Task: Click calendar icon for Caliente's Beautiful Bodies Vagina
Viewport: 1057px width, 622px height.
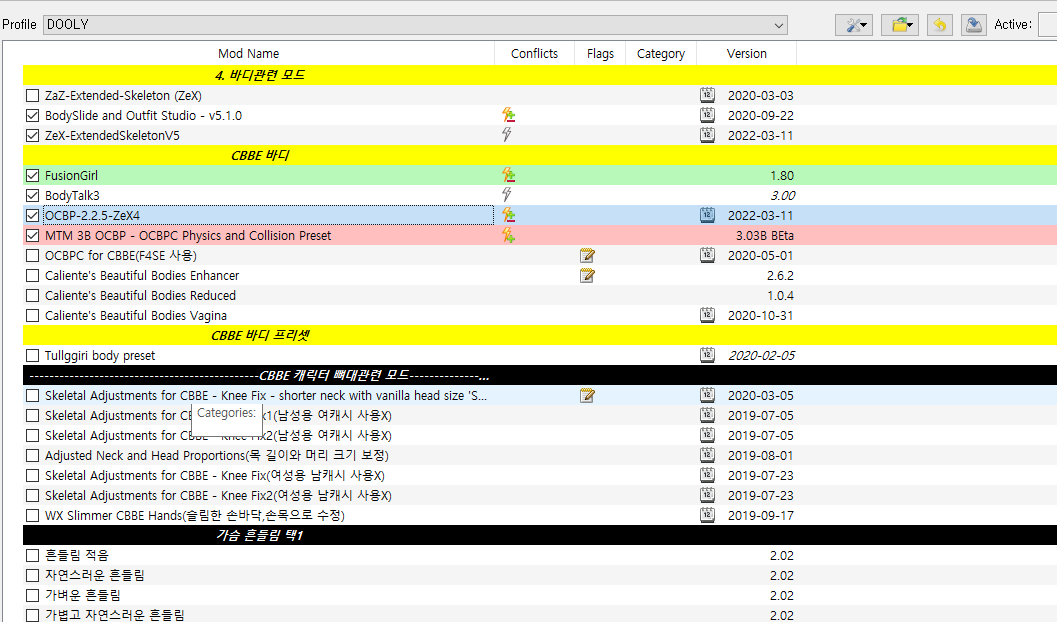Action: (x=707, y=315)
